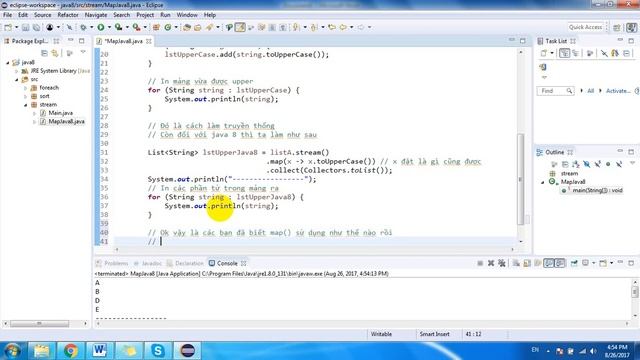Screen dimensions: 640x360
Task: Click the editor vertical scrollbar thumb
Action: (521, 180)
